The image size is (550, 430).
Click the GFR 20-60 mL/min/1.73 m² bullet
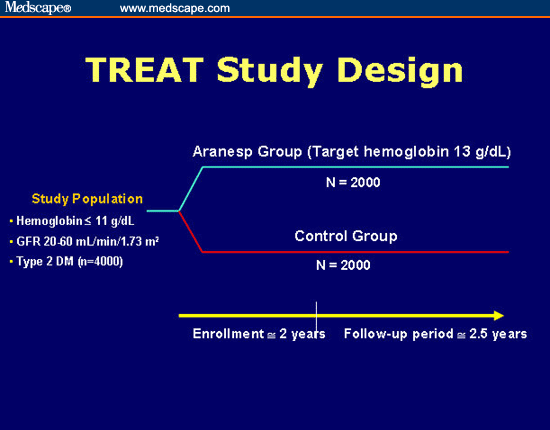click(x=84, y=241)
